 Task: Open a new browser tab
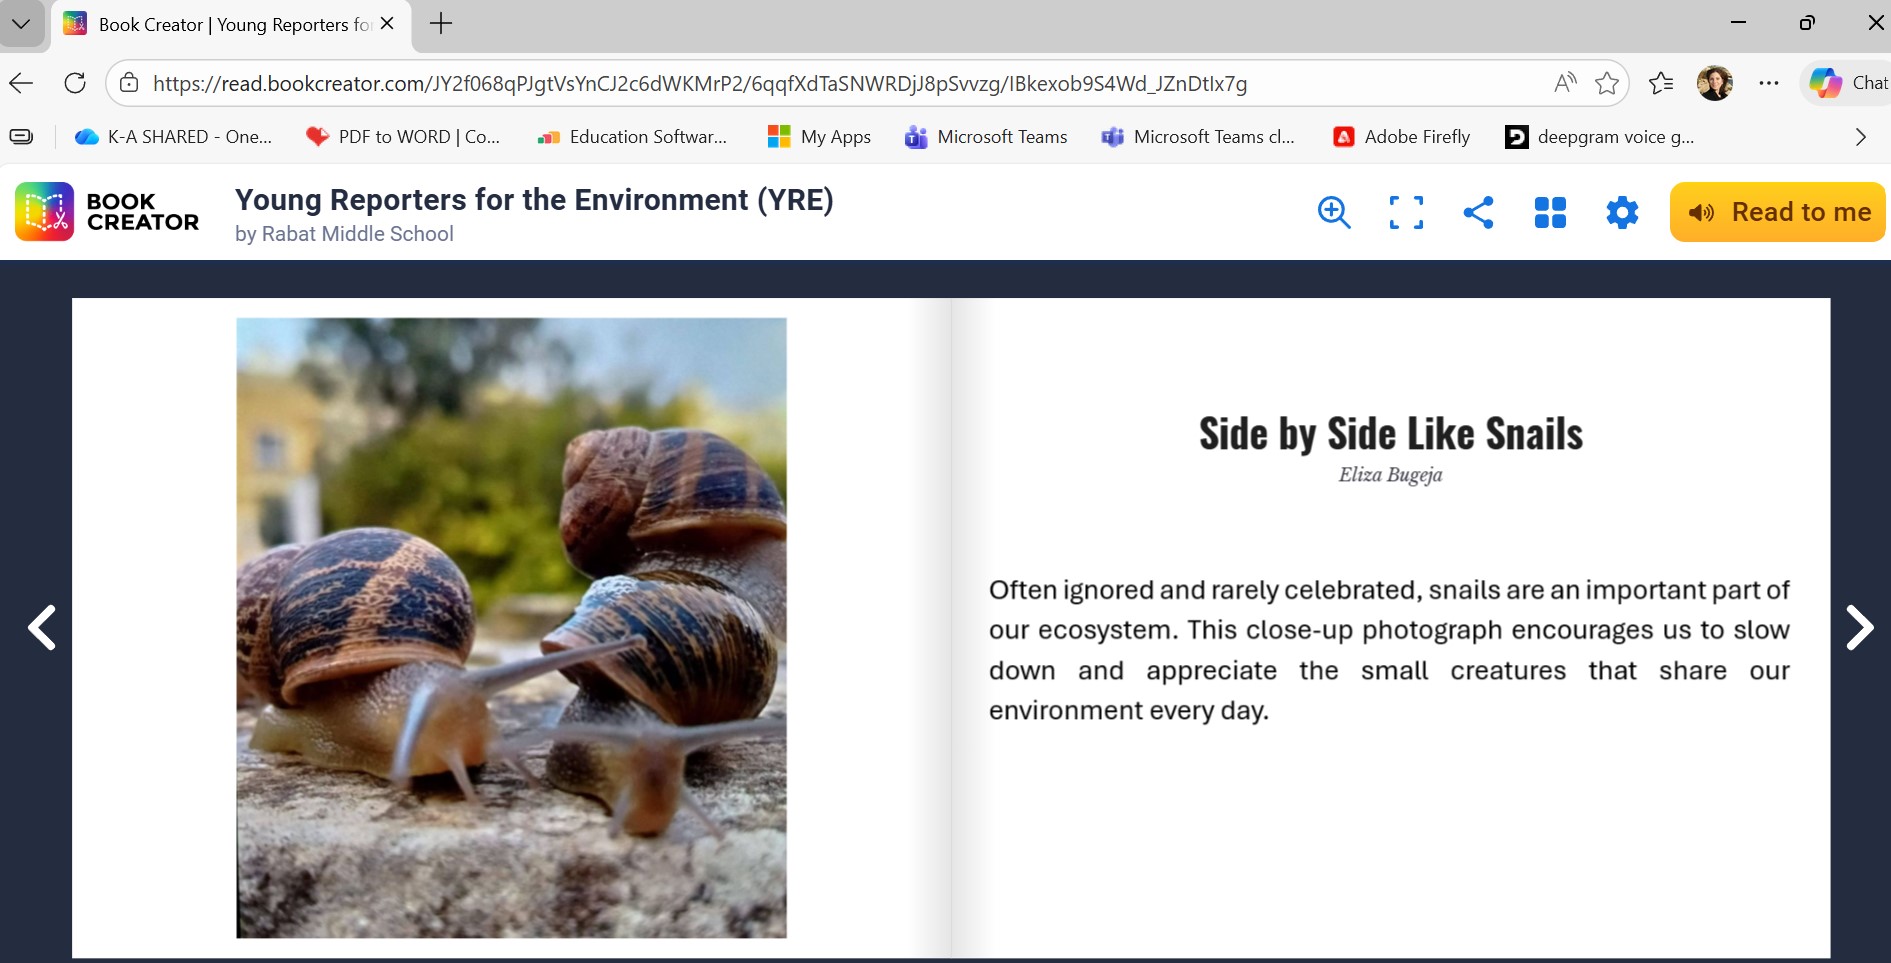click(441, 24)
